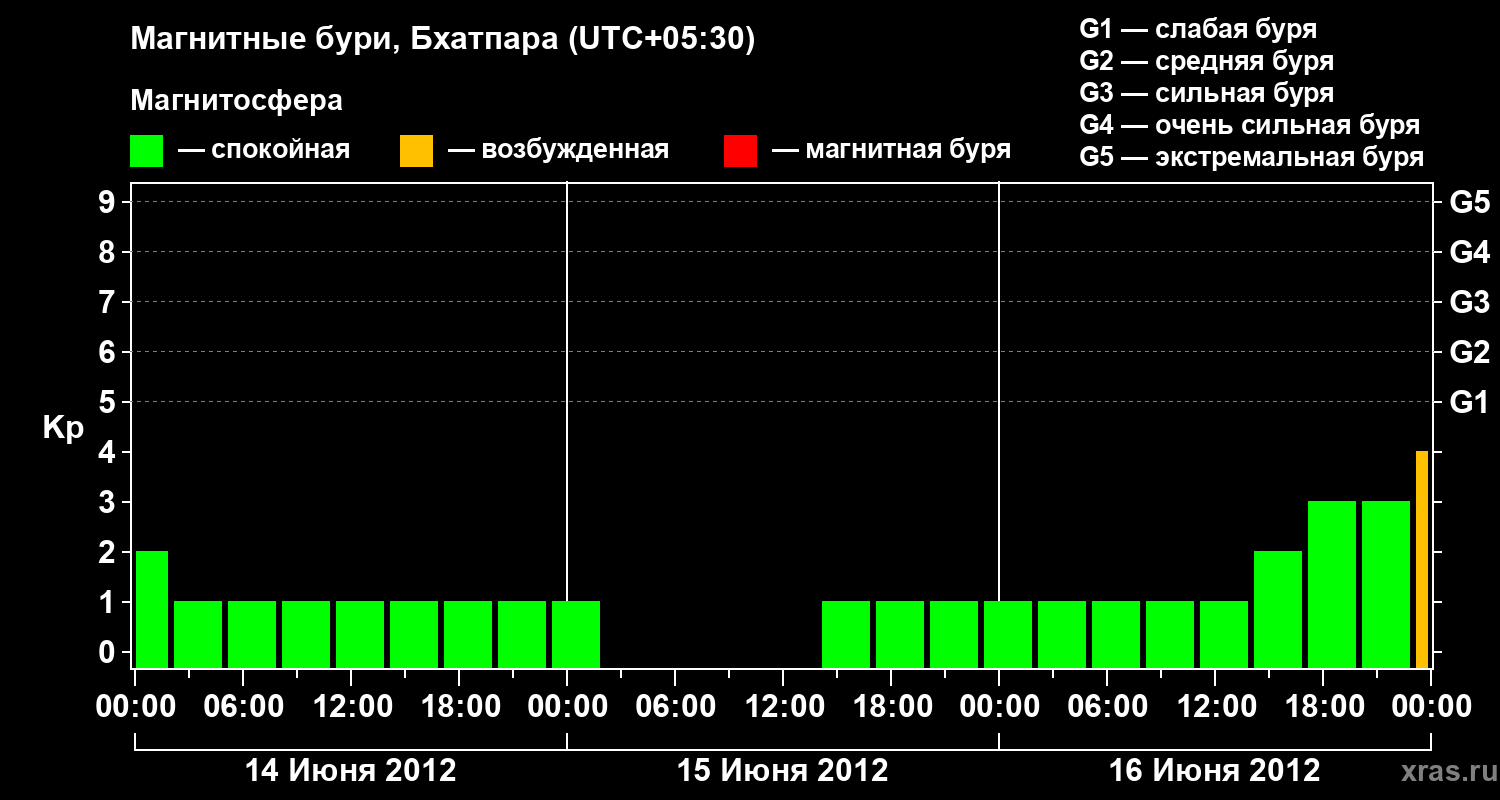
Task: Click 'G5 — экстремальная буря' legend line
Action: click(x=1252, y=157)
